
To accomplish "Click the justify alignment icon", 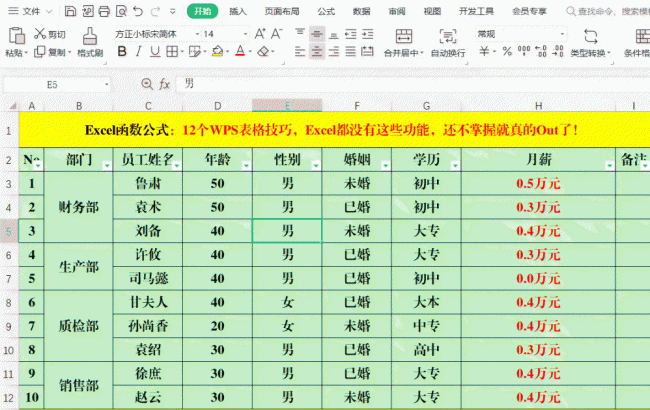I will coord(351,51).
